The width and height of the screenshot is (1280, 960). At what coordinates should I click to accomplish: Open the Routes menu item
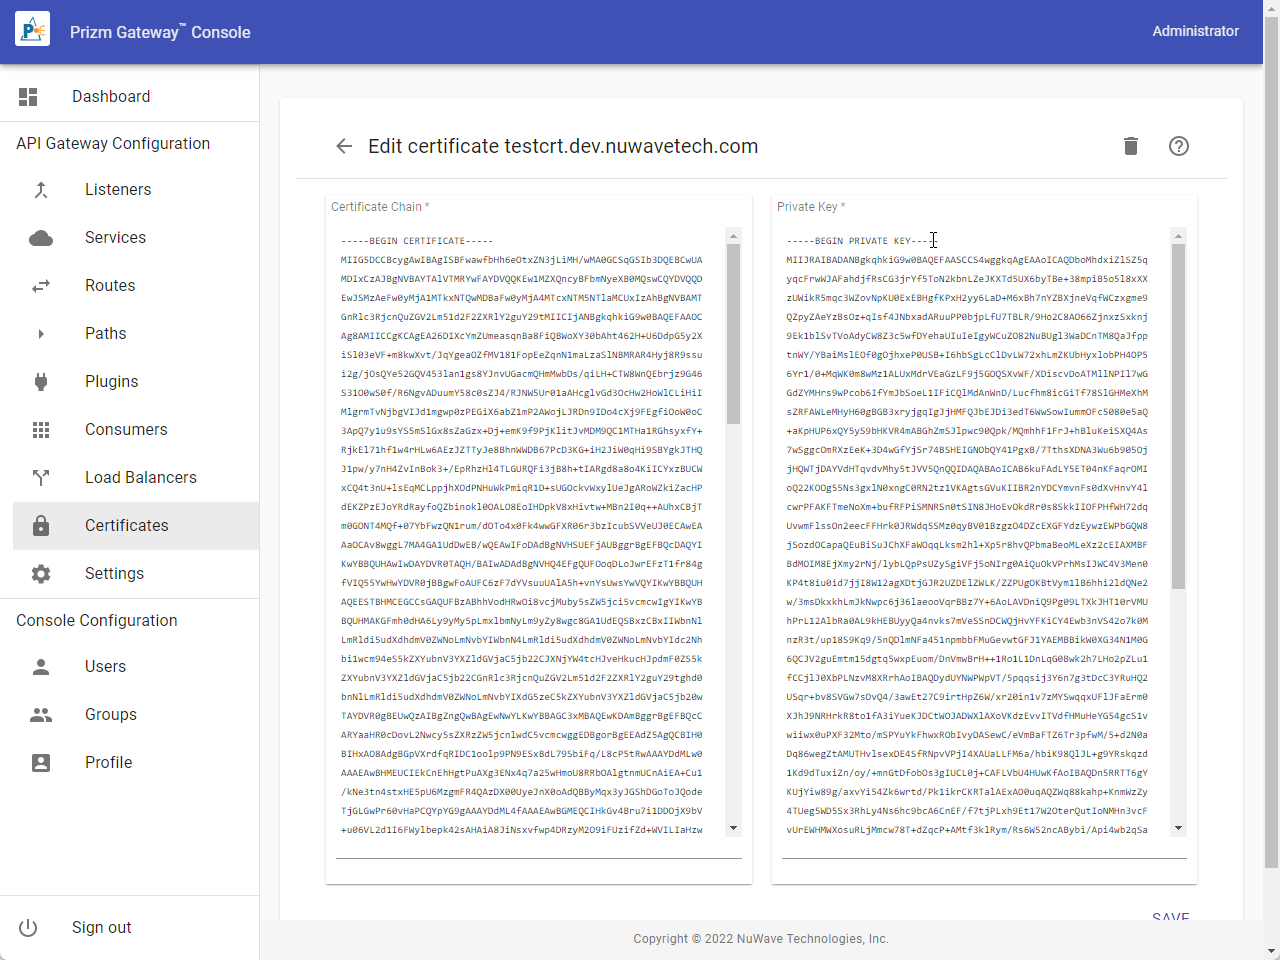(110, 286)
